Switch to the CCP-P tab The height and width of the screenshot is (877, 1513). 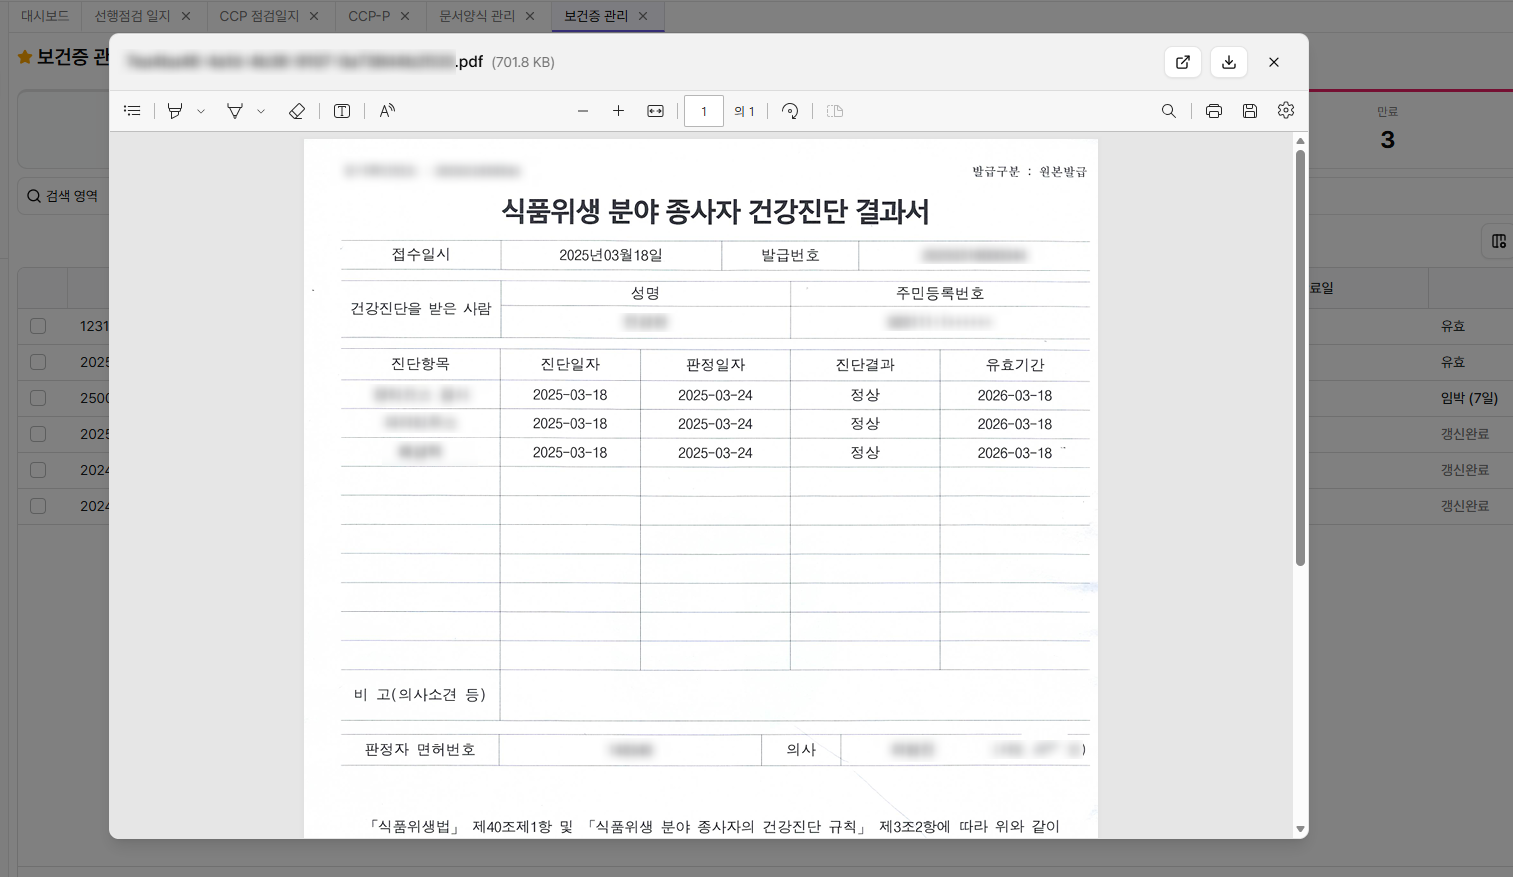click(369, 16)
